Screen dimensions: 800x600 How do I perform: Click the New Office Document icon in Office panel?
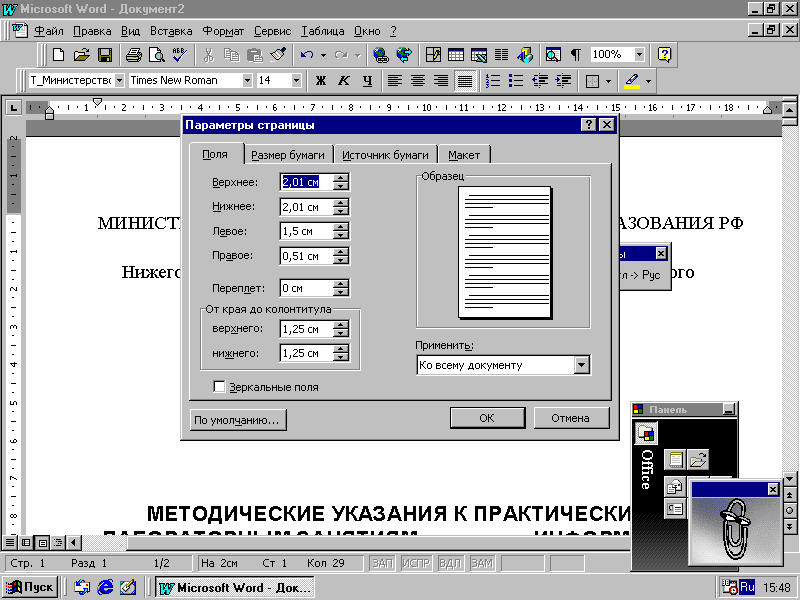[x=675, y=460]
